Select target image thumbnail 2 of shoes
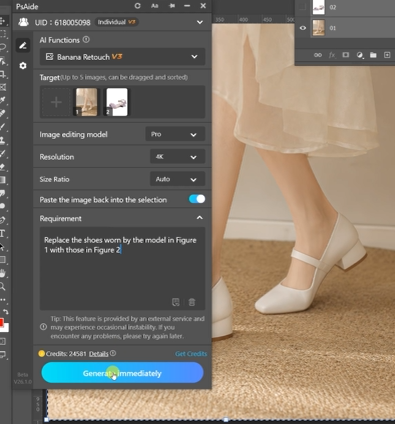 117,102
